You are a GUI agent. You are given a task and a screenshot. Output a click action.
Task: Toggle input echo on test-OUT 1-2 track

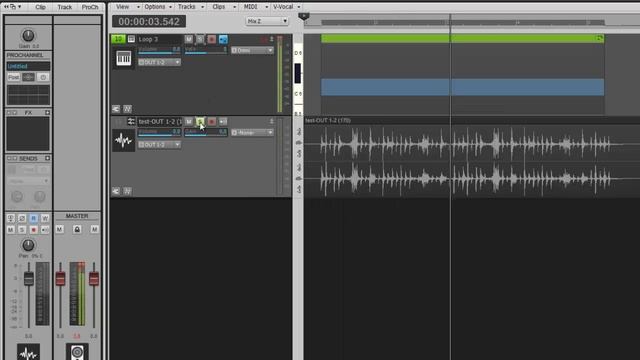[223, 122]
